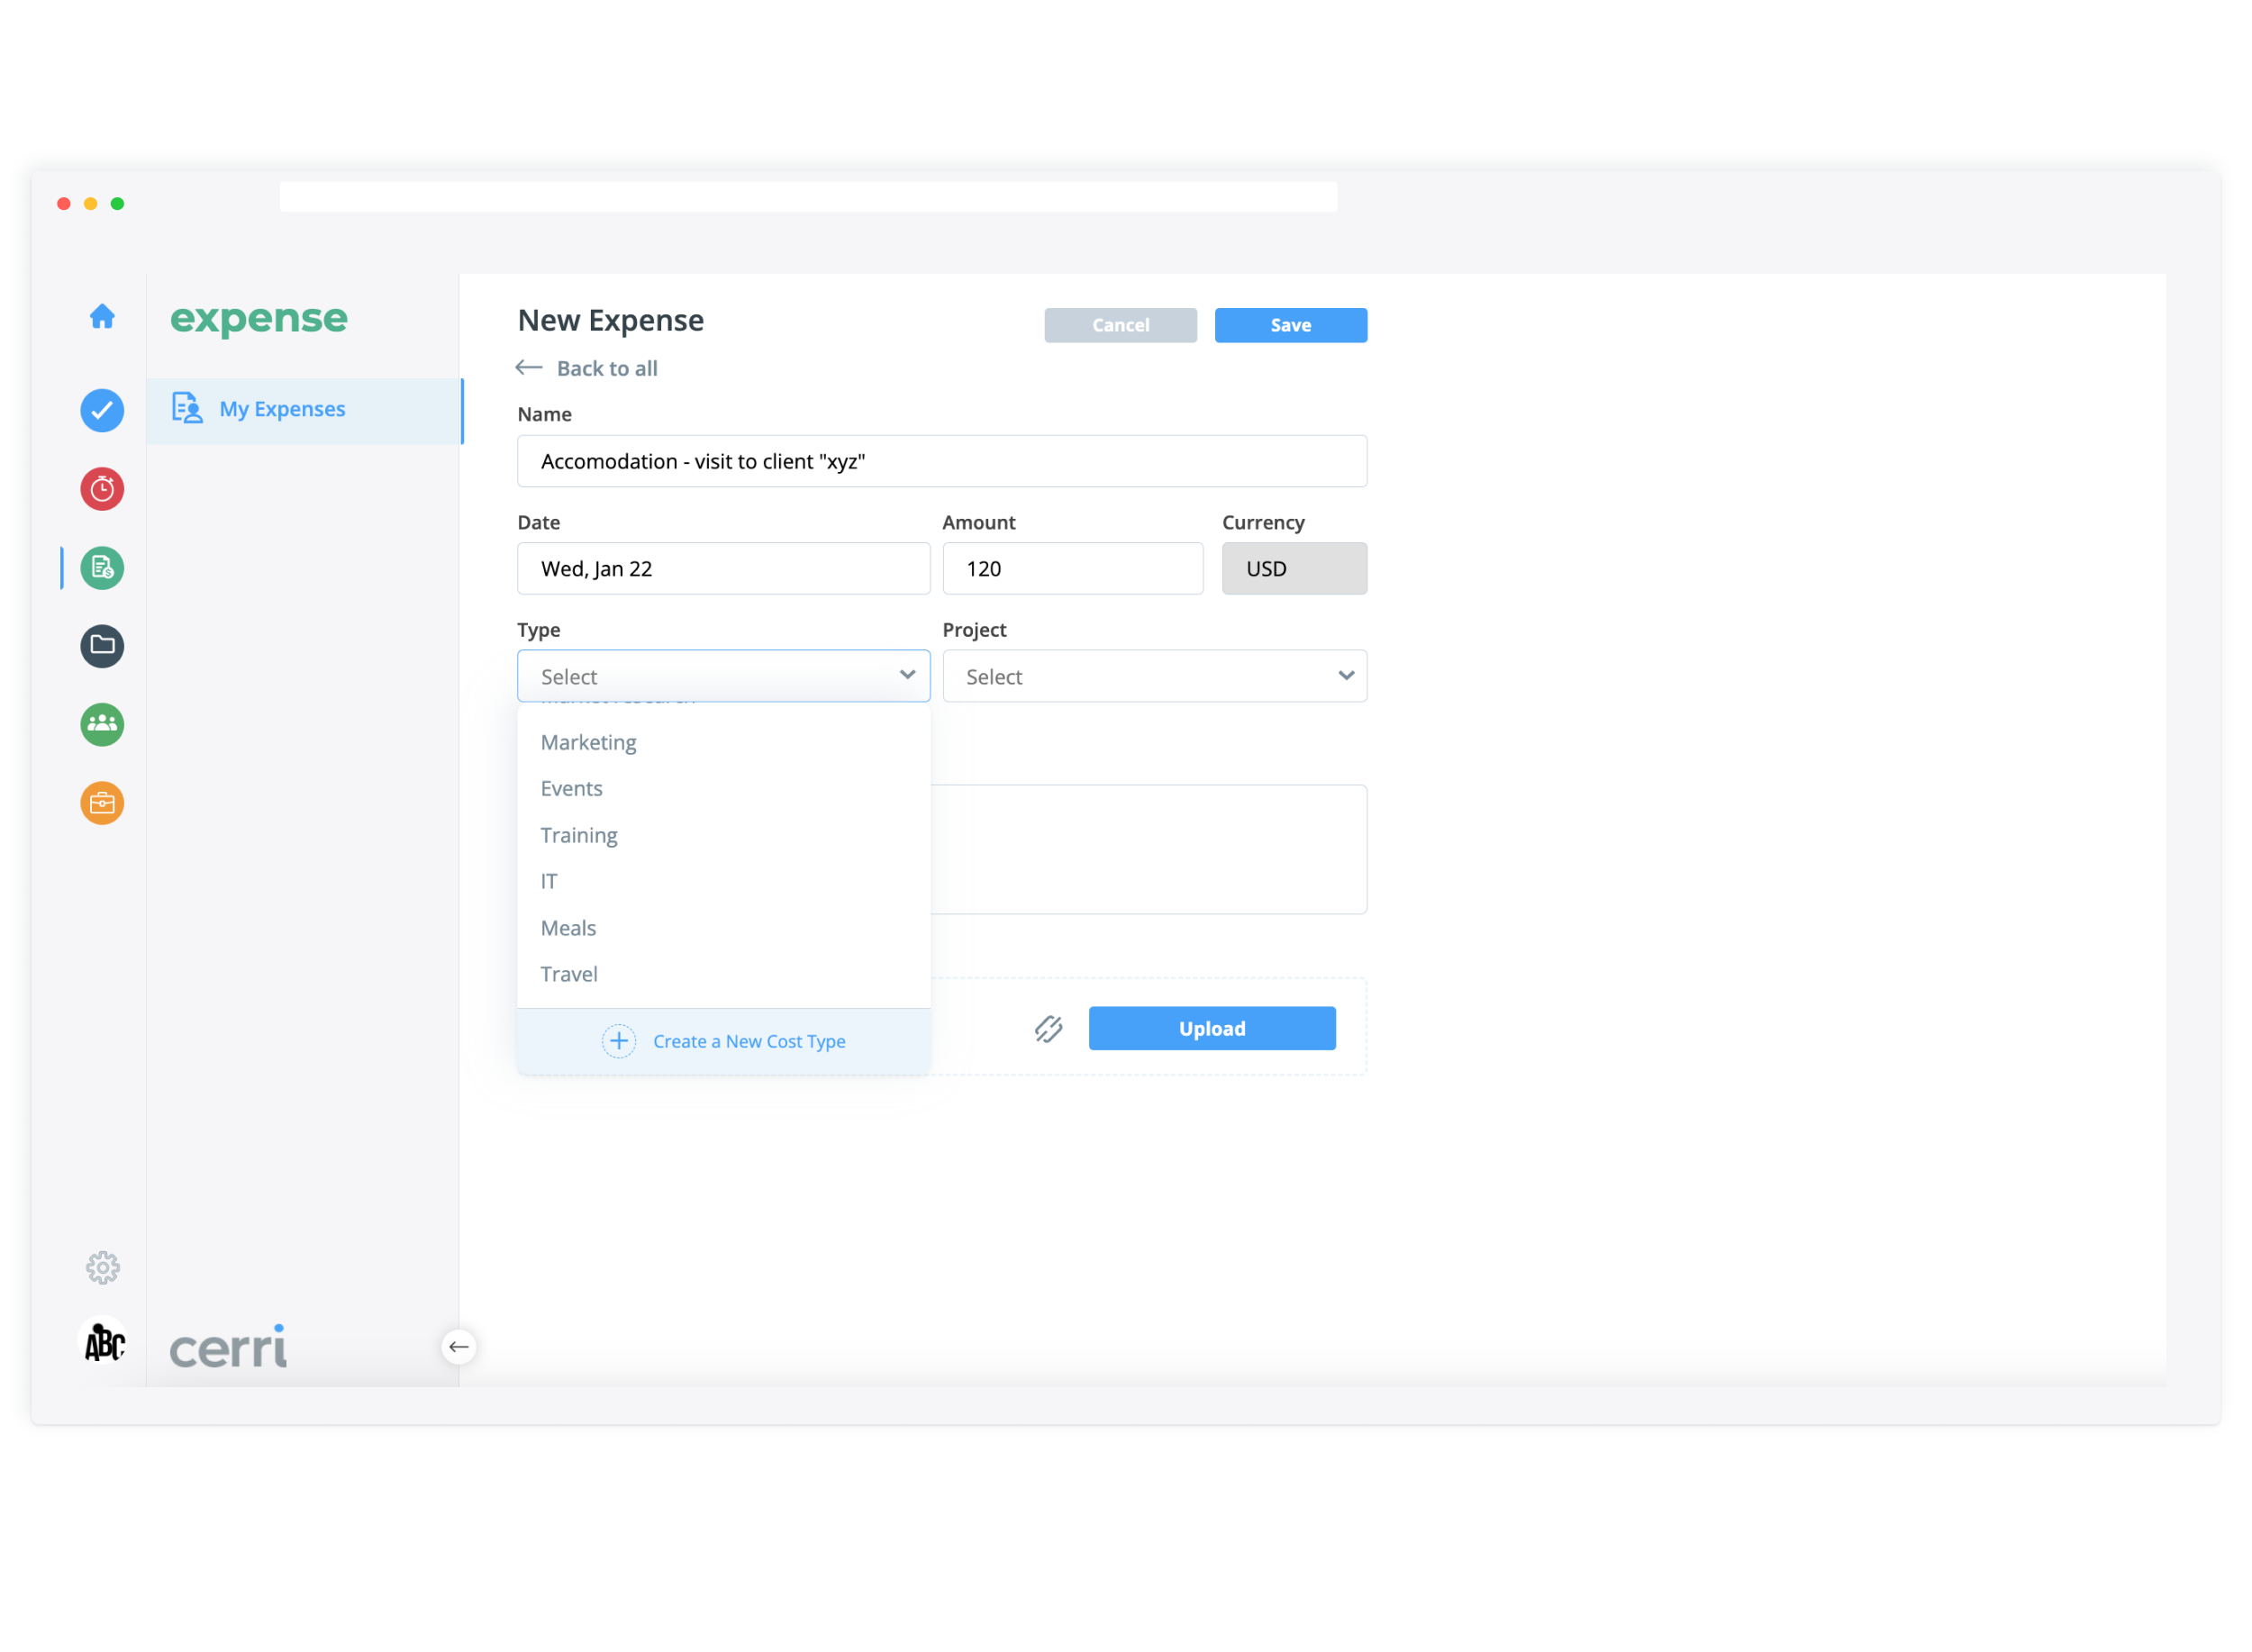This screenshot has width=2252, height=1652.
Task: Select Marketing from the type list
Action: (x=589, y=743)
